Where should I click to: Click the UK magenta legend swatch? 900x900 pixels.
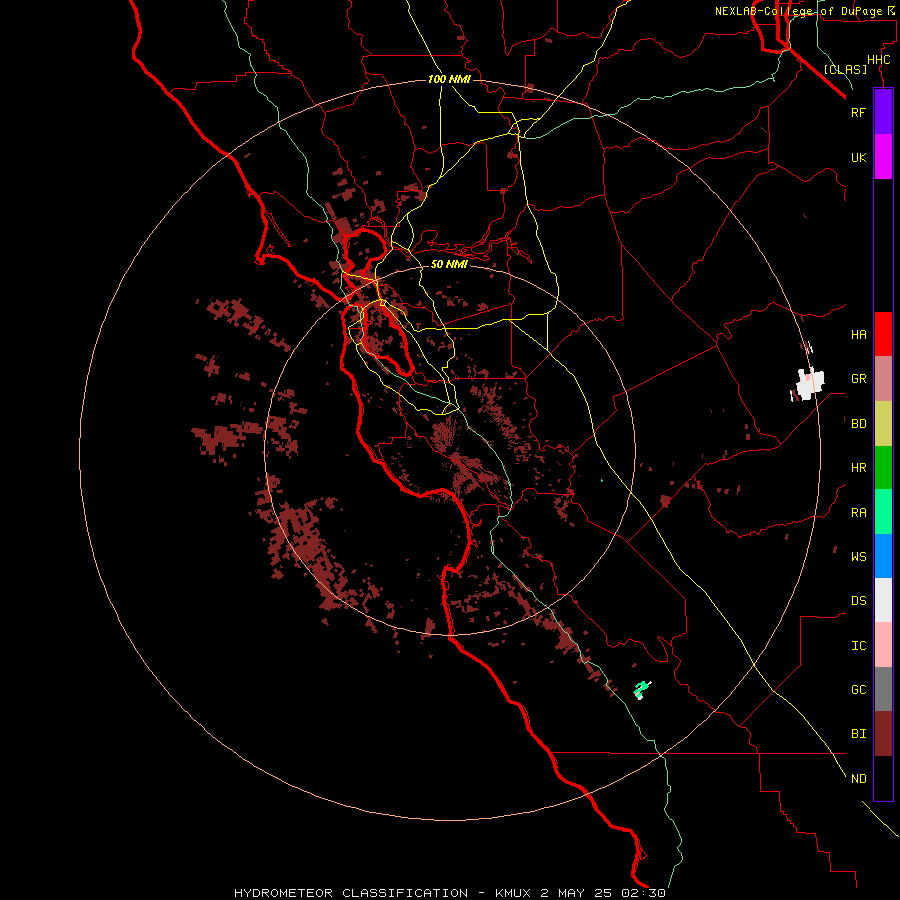[883, 157]
